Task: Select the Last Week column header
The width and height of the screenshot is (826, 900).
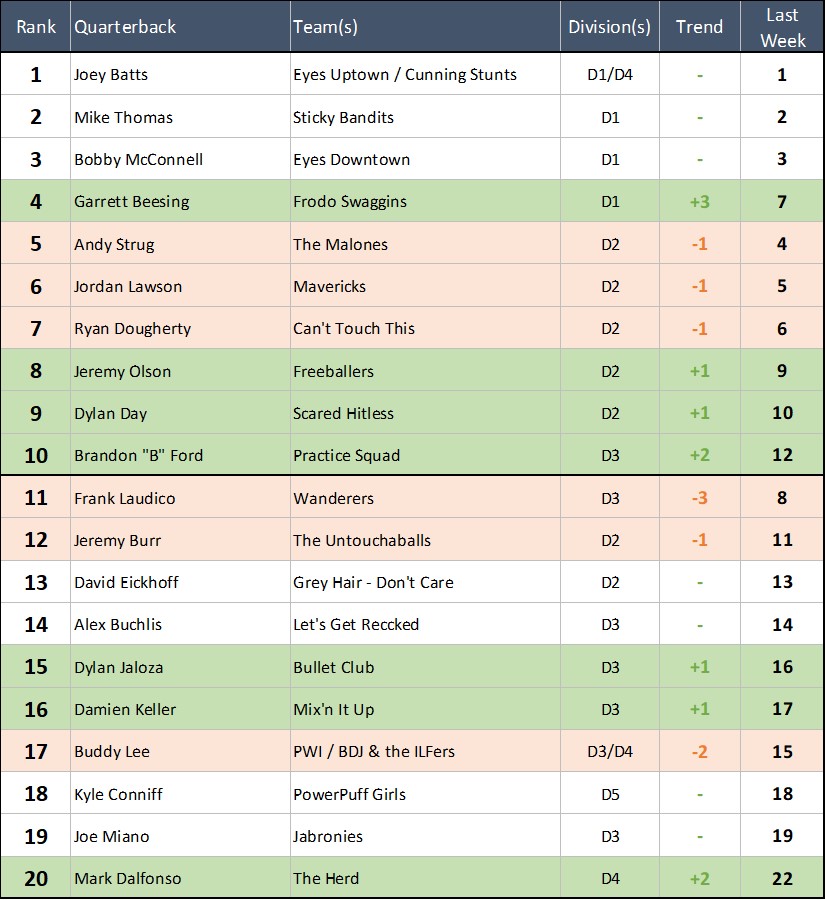Action: [782, 27]
